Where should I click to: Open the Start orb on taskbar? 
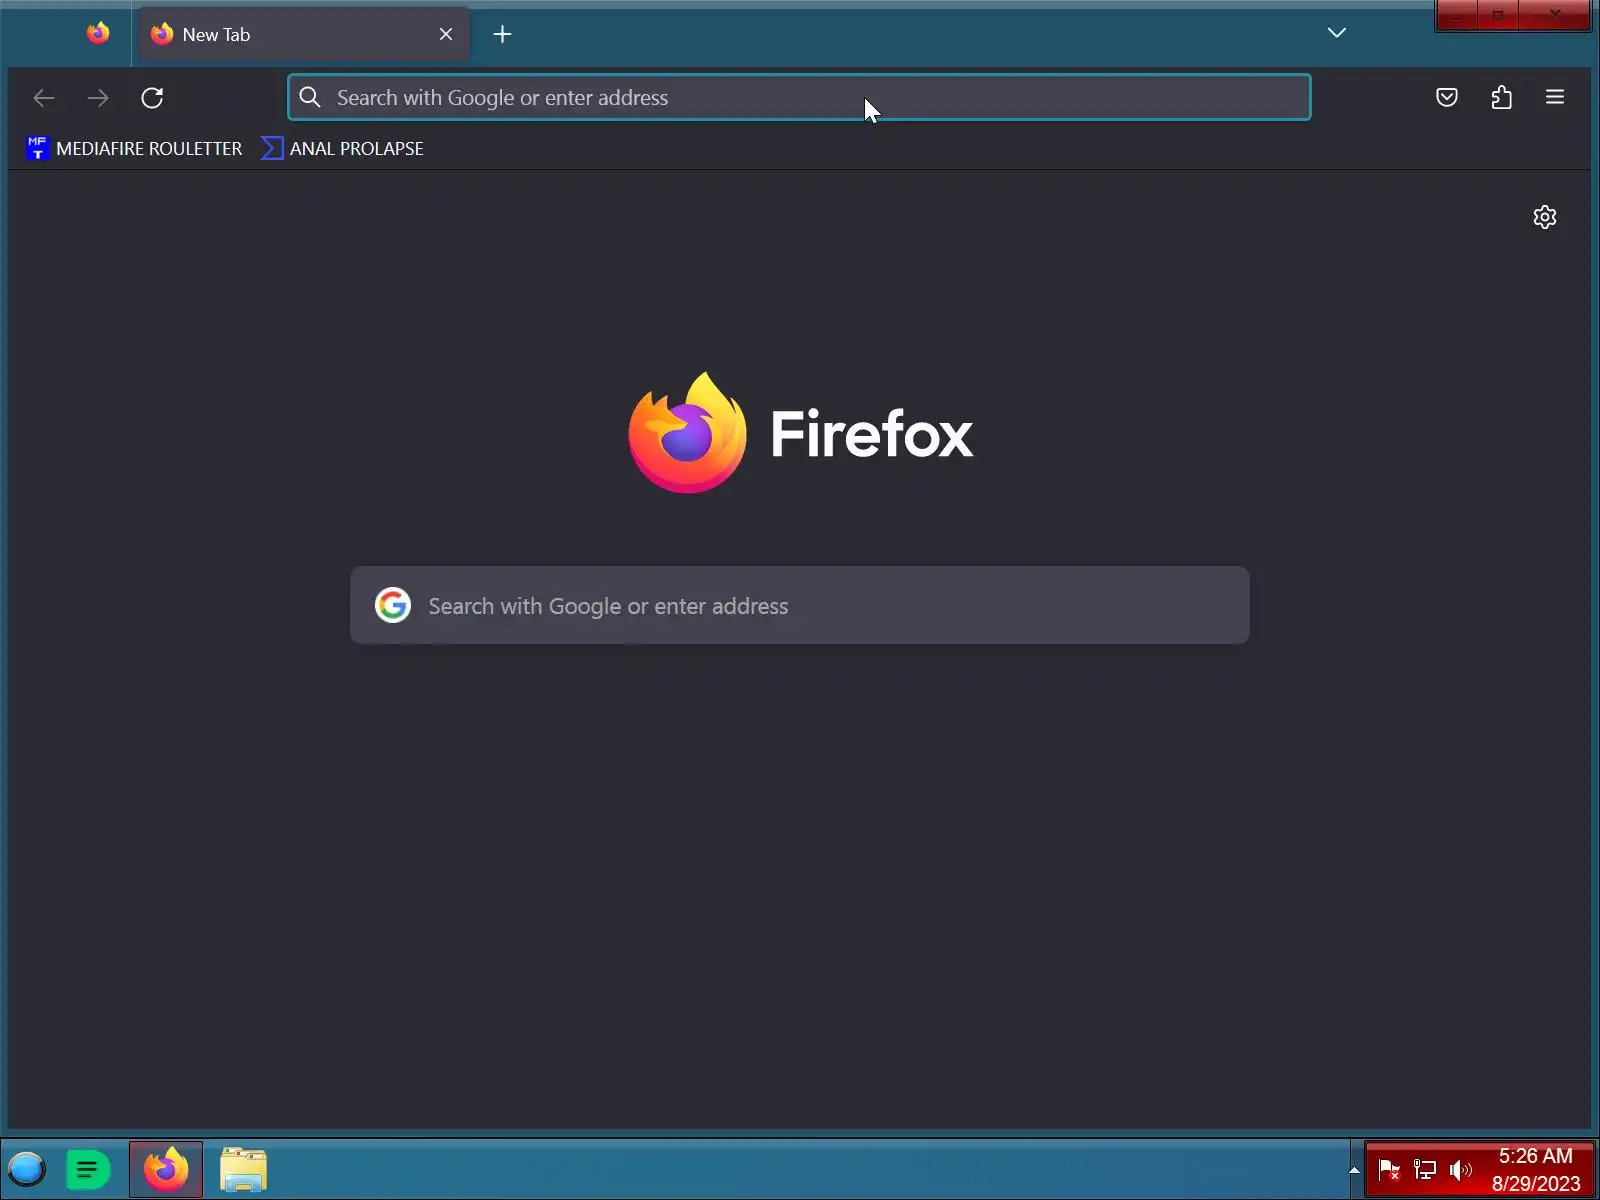27,1168
